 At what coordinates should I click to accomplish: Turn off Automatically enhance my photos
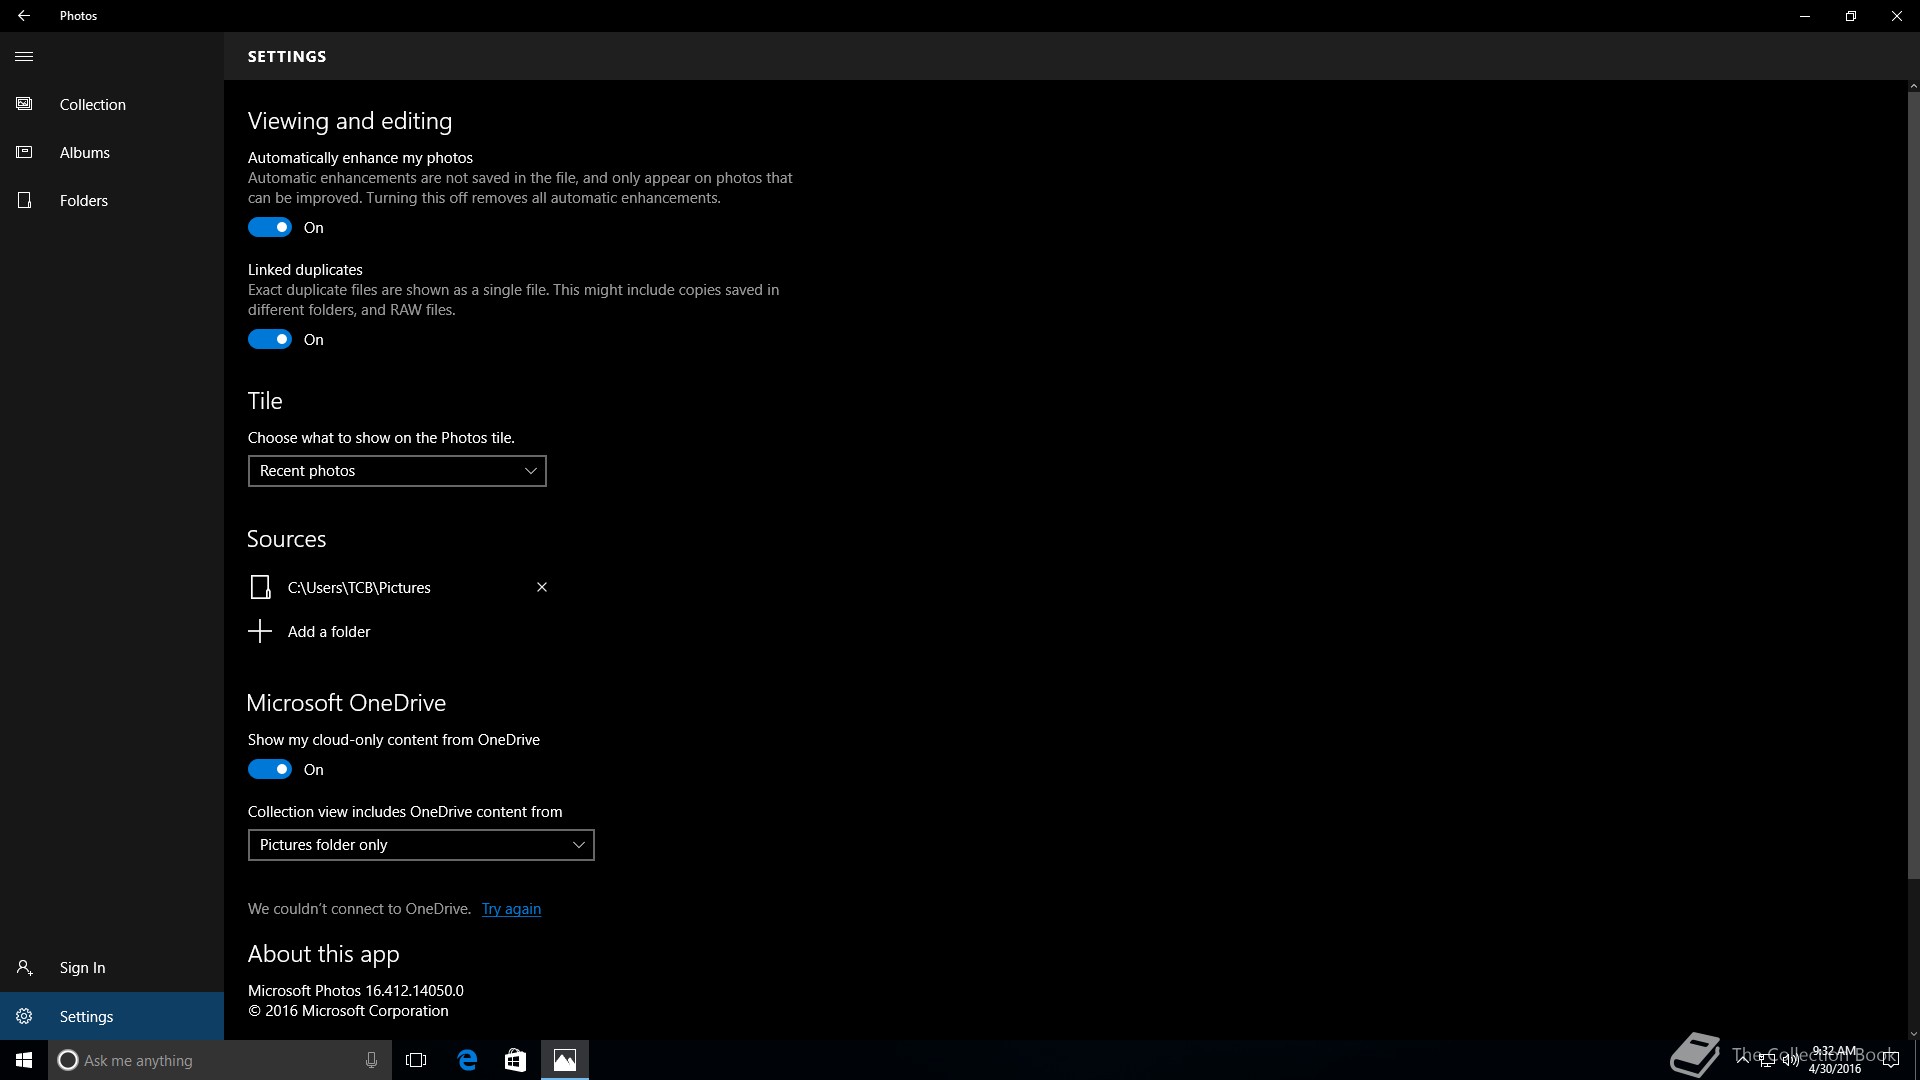coord(270,227)
